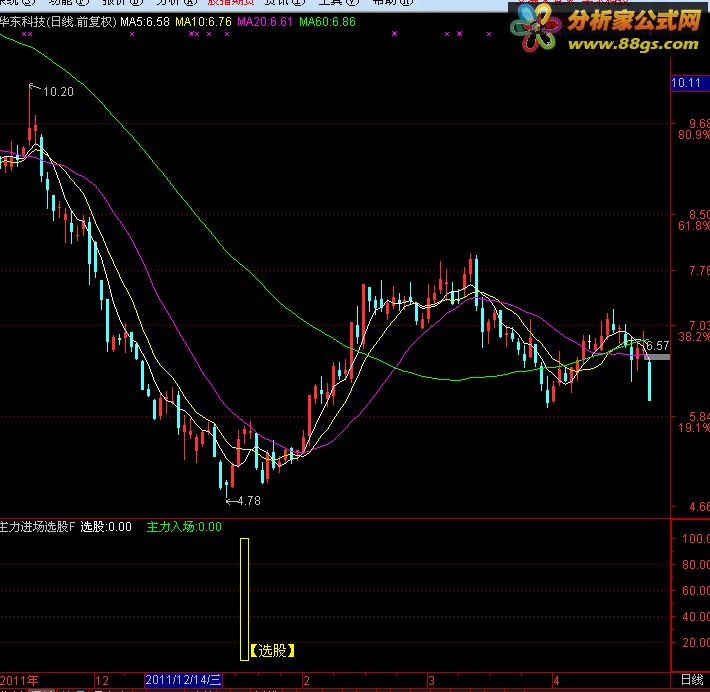Click the 8.50 price axis value
The image size is (710, 692).
(699, 214)
